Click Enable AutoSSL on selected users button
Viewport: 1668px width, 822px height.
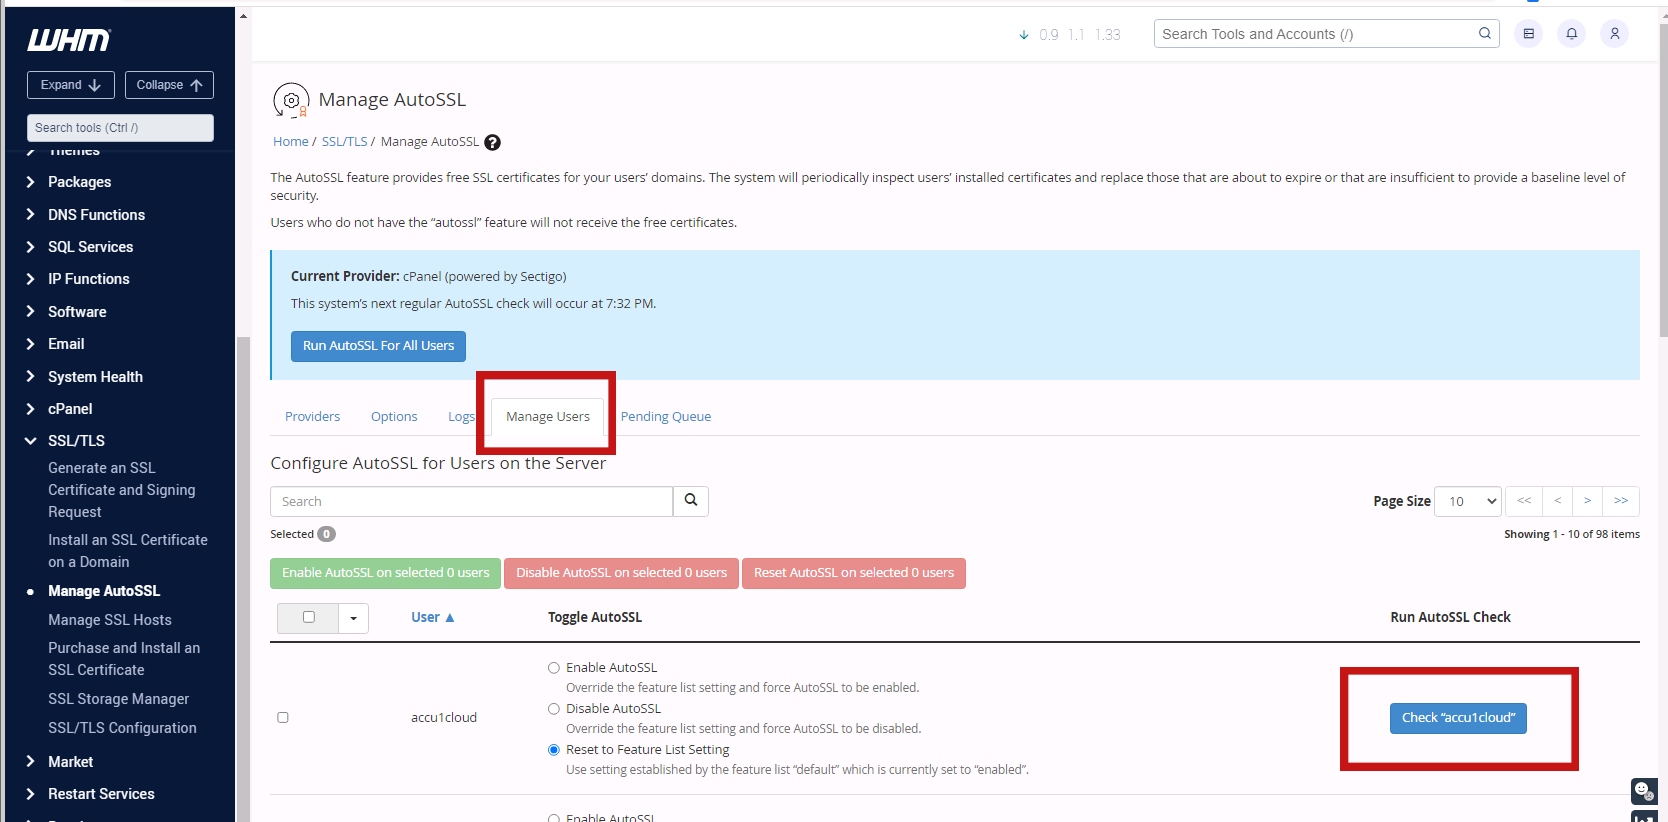click(x=385, y=573)
